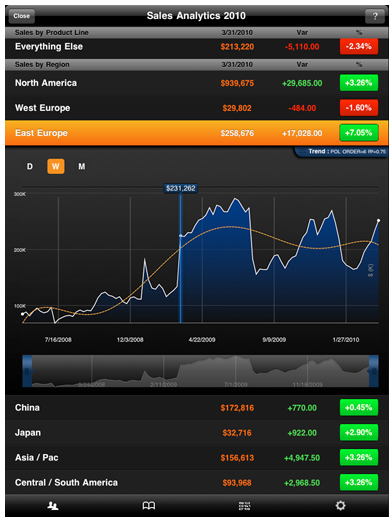Click the 4/22/2009 date axis label
392x527 pixels.
pos(202,339)
